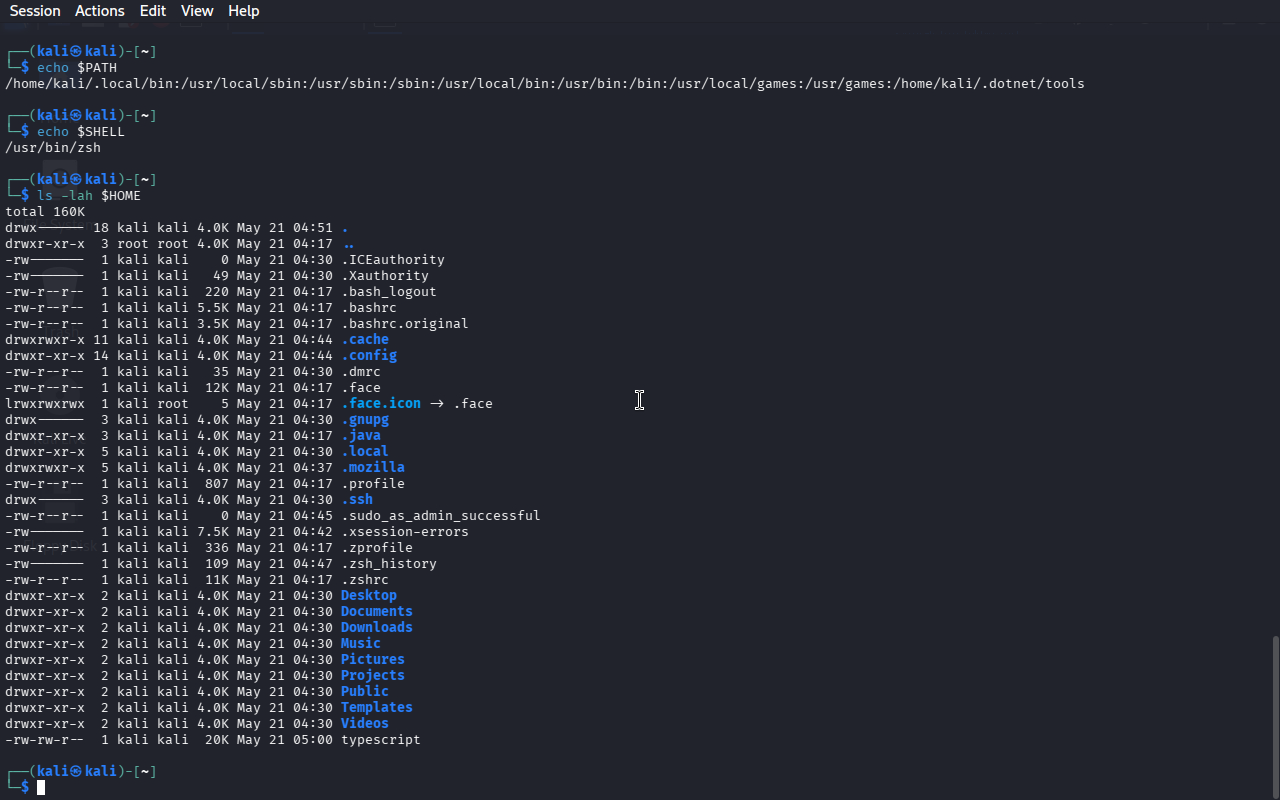1280x800 pixels.
Task: Click the .xsession-errors filename
Action: [405, 532]
